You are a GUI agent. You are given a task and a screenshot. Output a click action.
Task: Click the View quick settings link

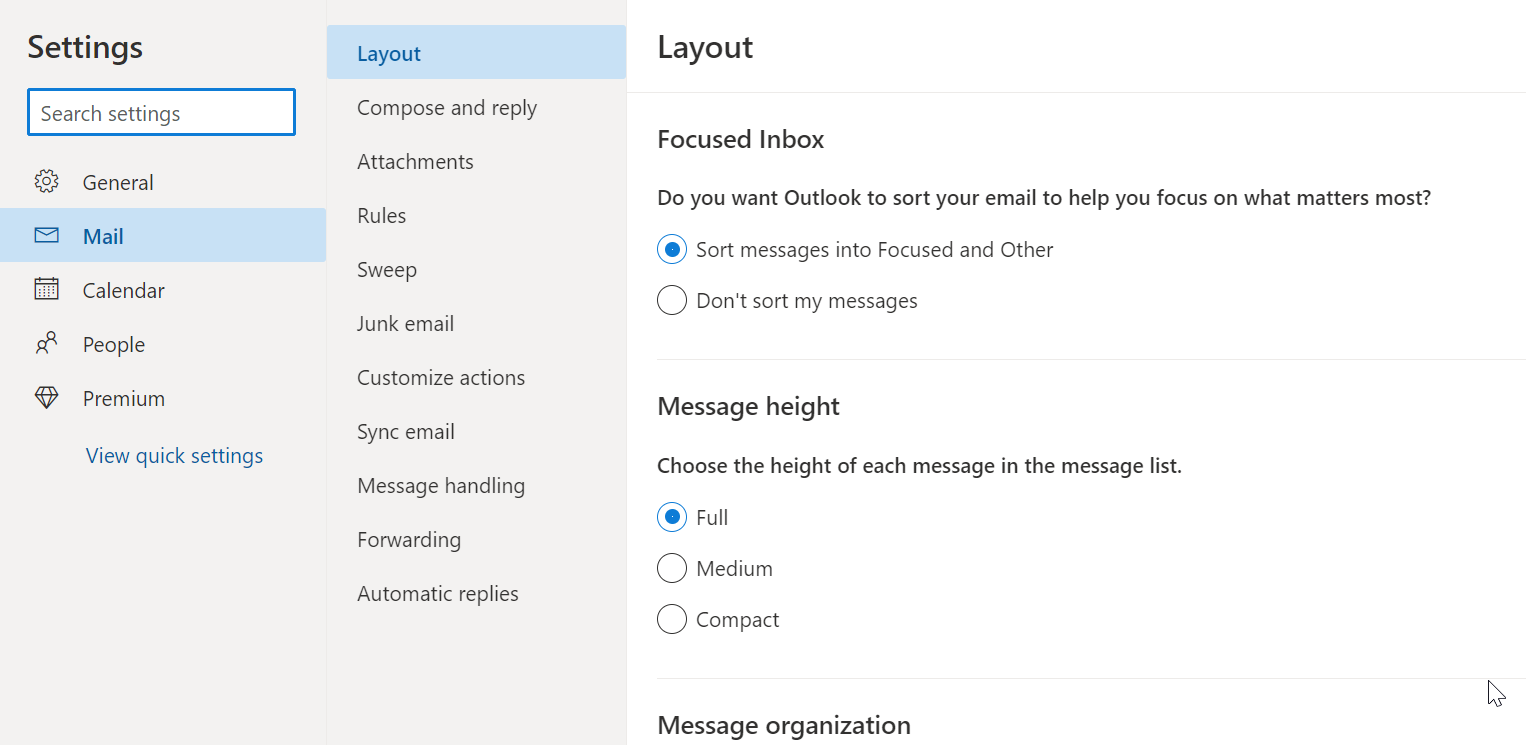click(x=174, y=455)
